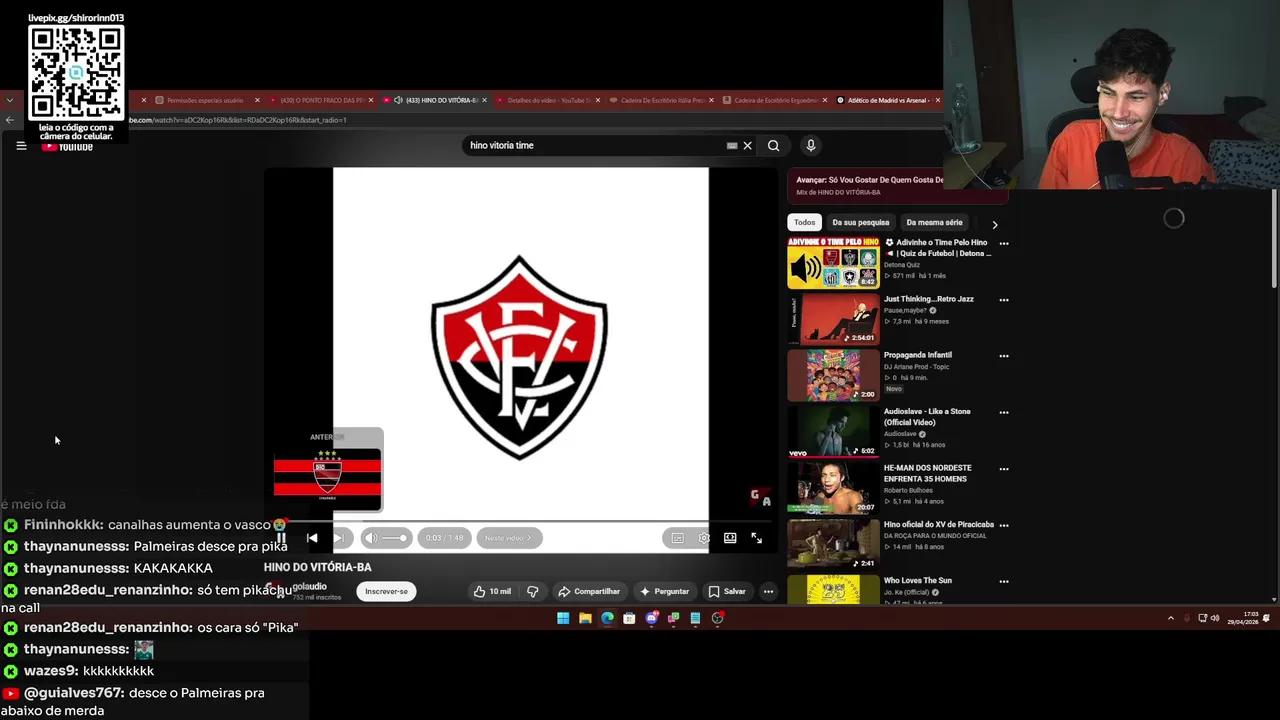Open the YouTube hamburger guide menu
The image size is (1280, 720).
click(x=21, y=146)
